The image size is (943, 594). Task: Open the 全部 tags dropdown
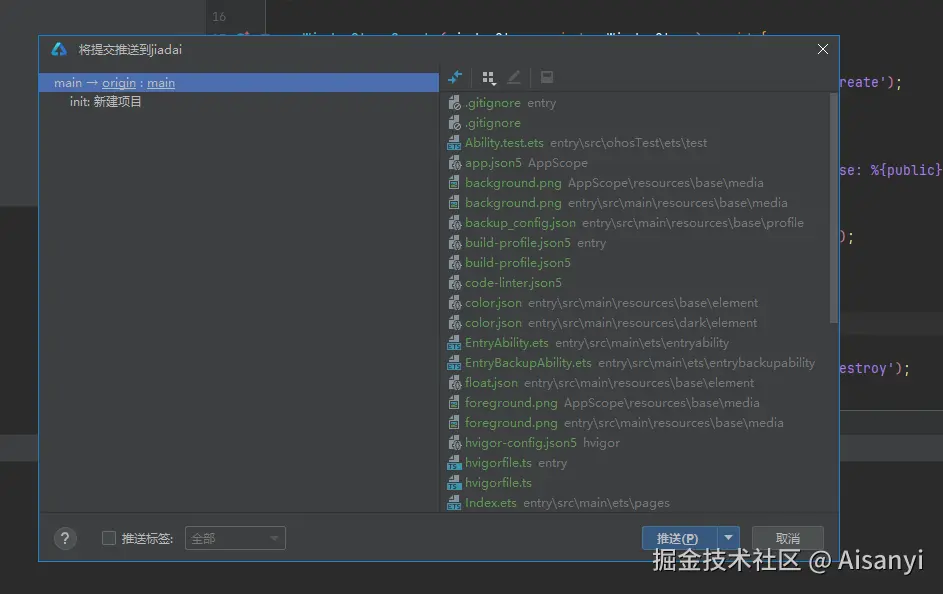pyautogui.click(x=235, y=538)
